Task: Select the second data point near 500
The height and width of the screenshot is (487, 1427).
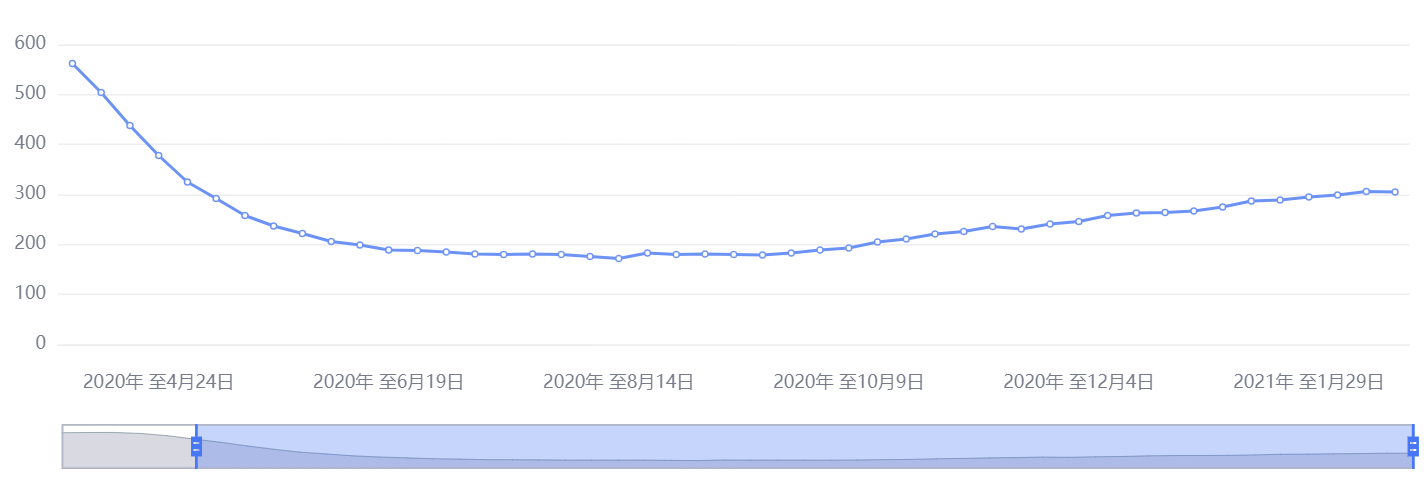Action: [x=101, y=92]
